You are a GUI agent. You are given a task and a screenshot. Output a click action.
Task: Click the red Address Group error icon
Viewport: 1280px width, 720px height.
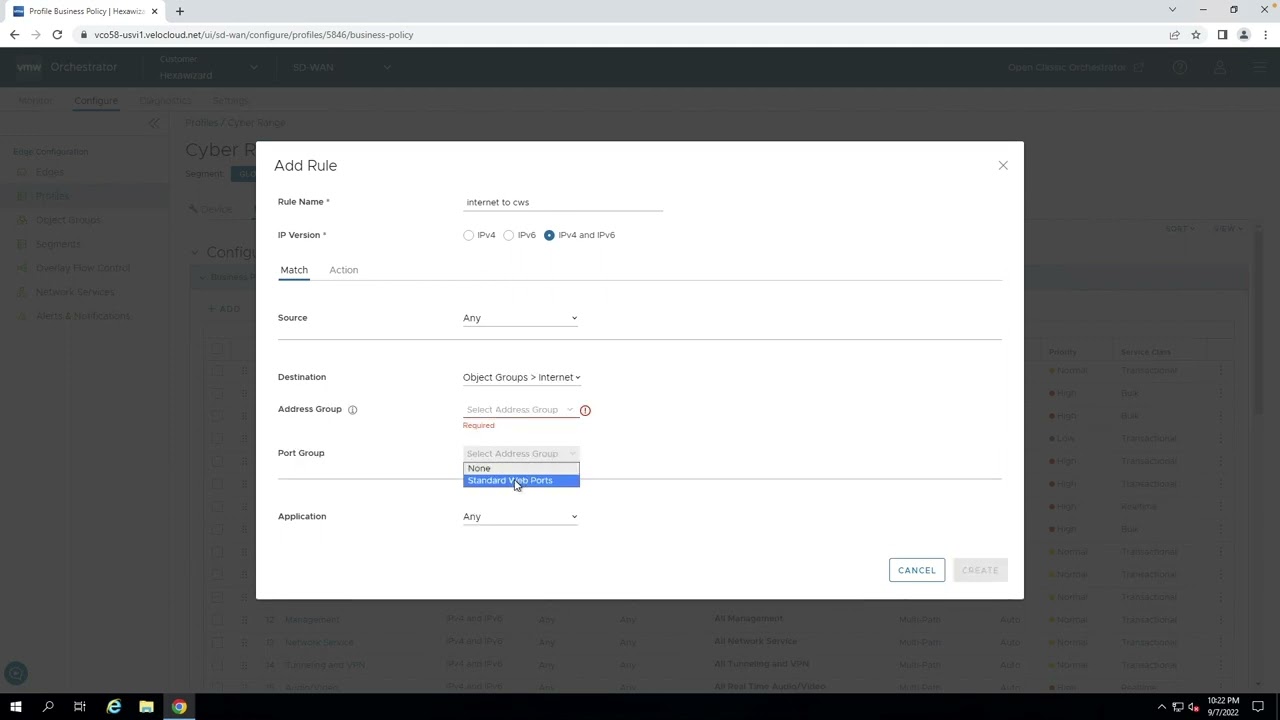pyautogui.click(x=585, y=410)
